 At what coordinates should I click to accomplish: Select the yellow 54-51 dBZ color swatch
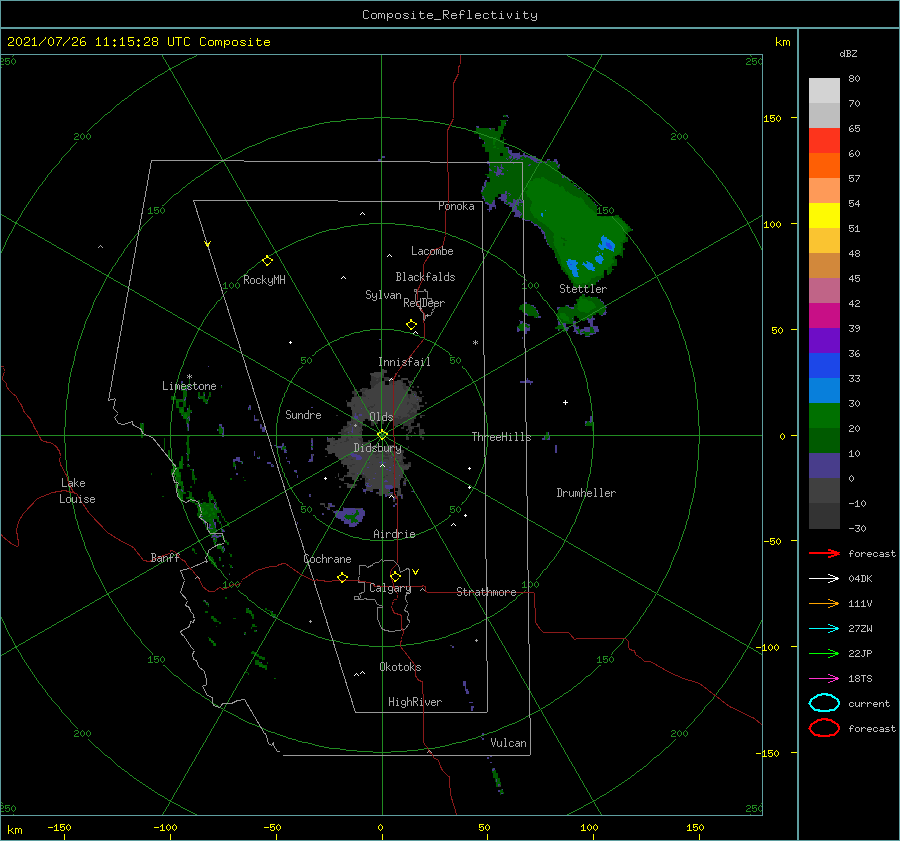[824, 216]
